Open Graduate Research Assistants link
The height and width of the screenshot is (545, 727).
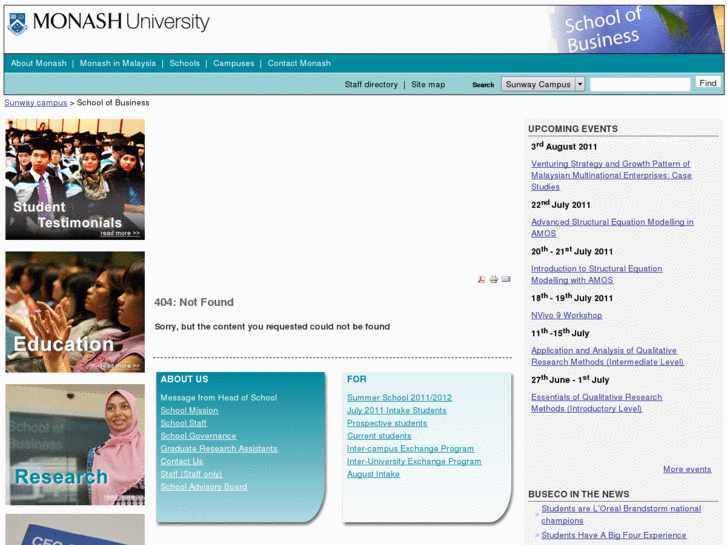point(219,449)
